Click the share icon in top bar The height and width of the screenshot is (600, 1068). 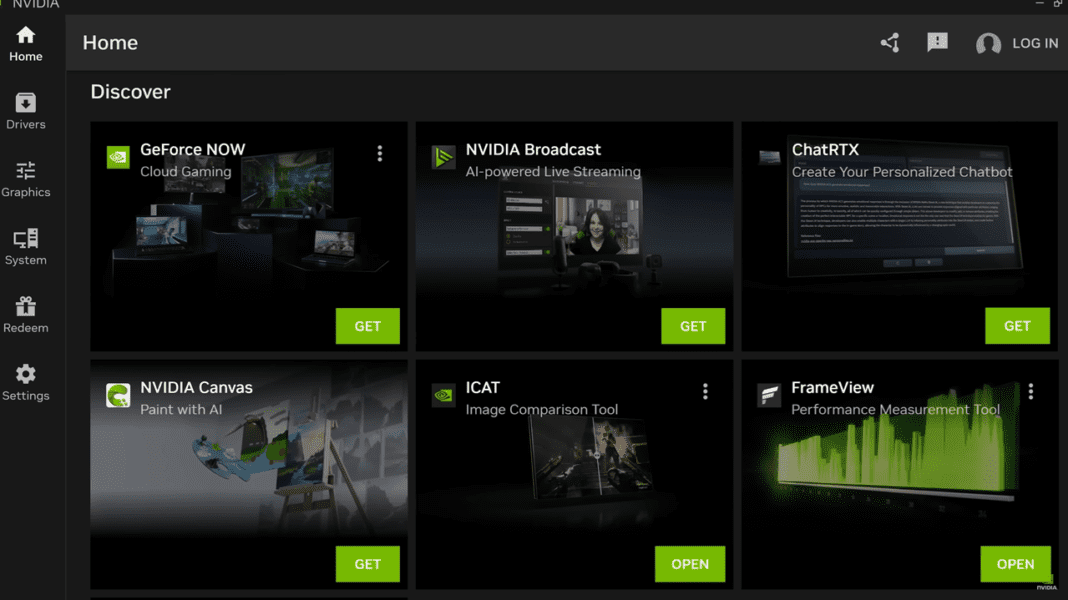[x=889, y=42]
